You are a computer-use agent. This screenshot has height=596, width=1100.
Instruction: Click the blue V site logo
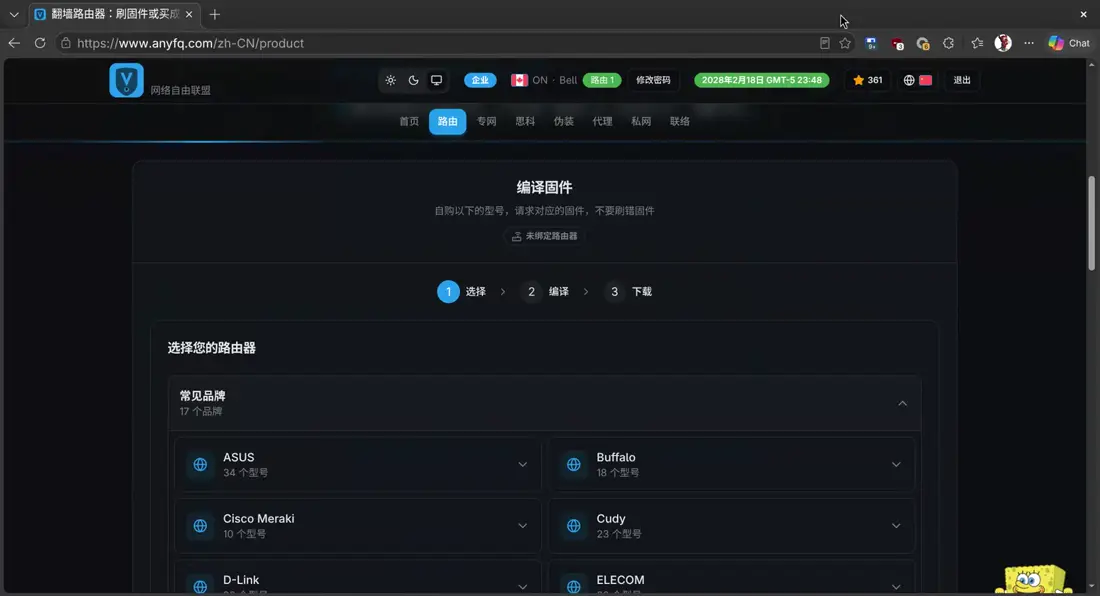coord(126,80)
